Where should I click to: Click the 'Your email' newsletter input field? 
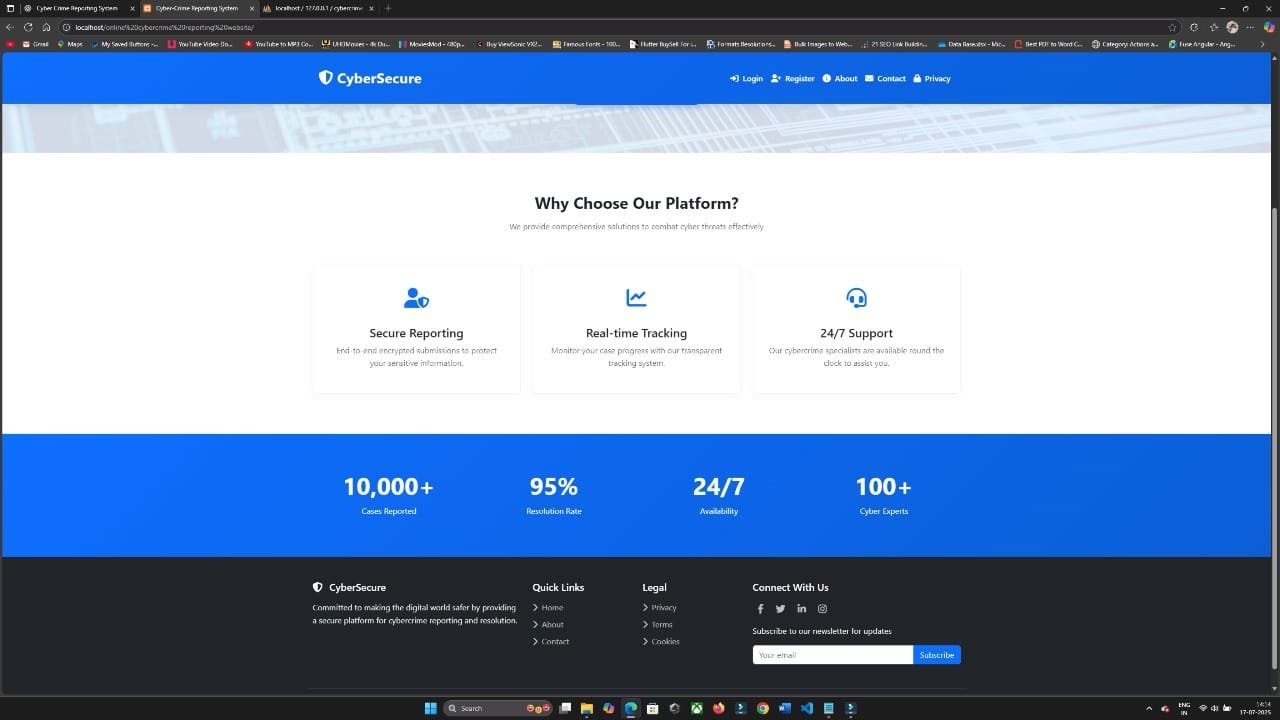(832, 655)
